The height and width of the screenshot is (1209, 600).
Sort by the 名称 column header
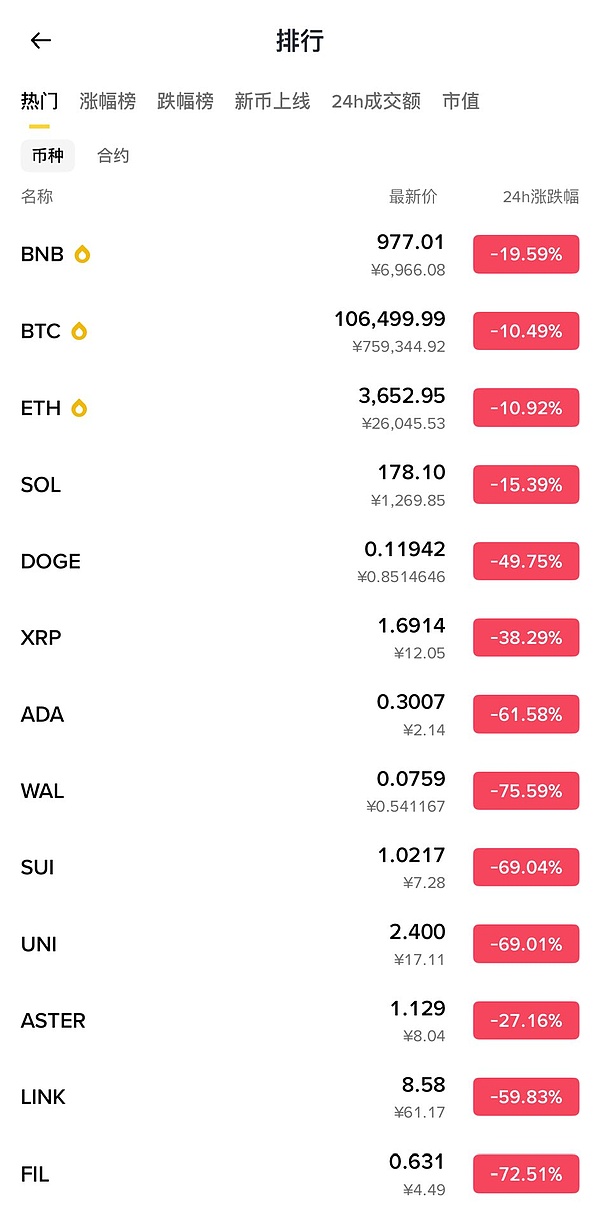pos(37,197)
